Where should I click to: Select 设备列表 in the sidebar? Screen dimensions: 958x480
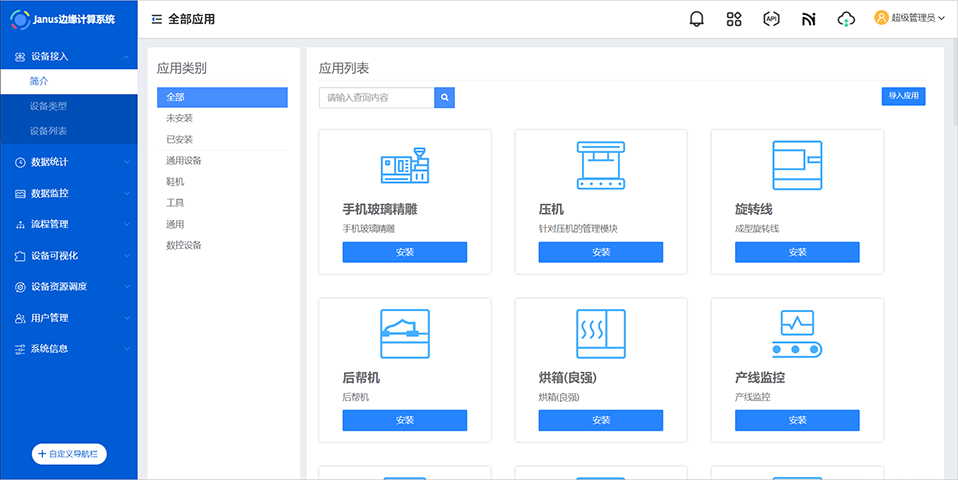pos(48,131)
